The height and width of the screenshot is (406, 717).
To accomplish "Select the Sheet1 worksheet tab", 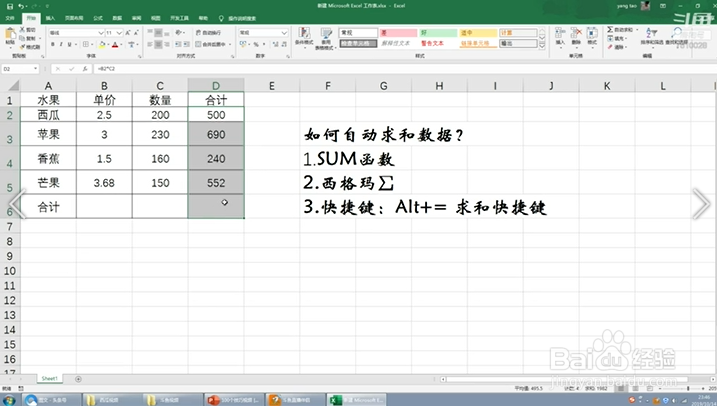I will (x=49, y=379).
